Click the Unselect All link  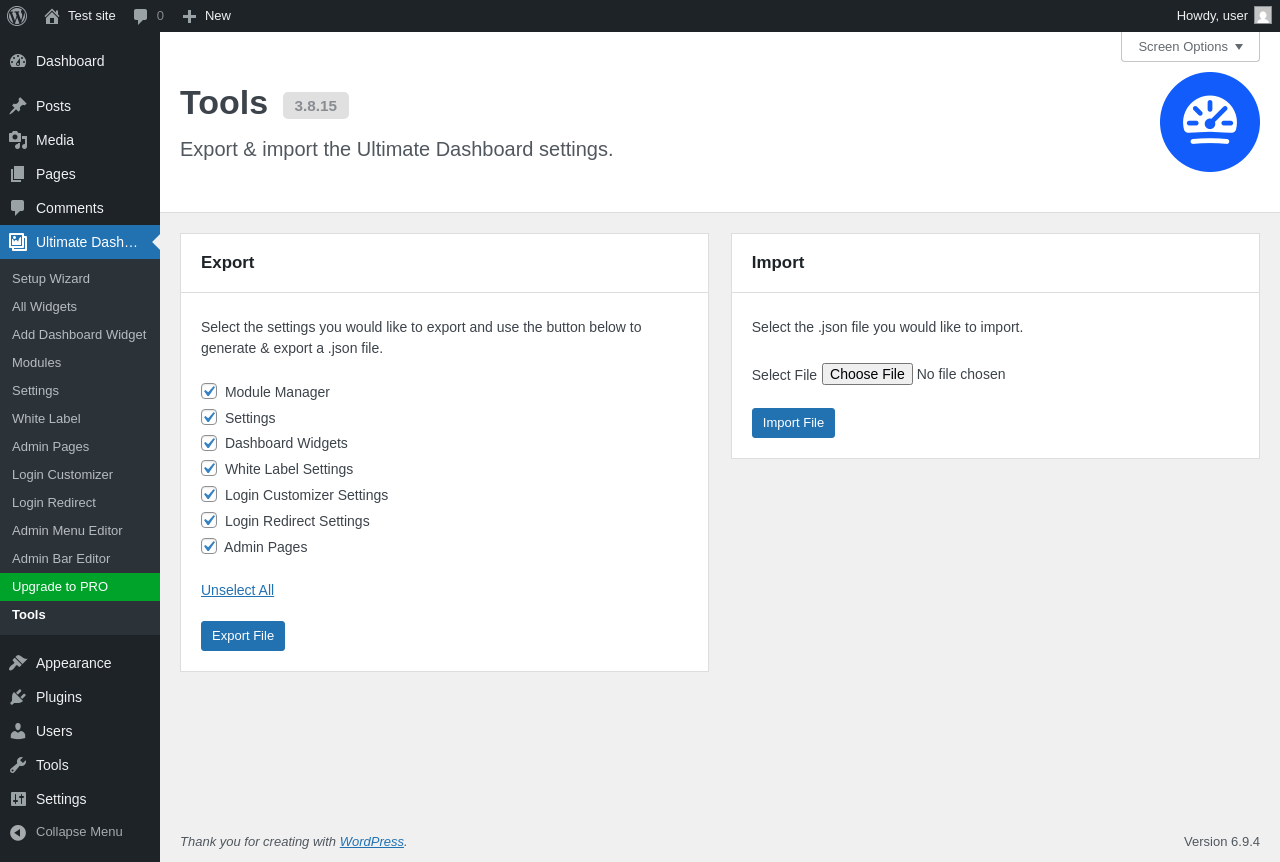(x=237, y=590)
